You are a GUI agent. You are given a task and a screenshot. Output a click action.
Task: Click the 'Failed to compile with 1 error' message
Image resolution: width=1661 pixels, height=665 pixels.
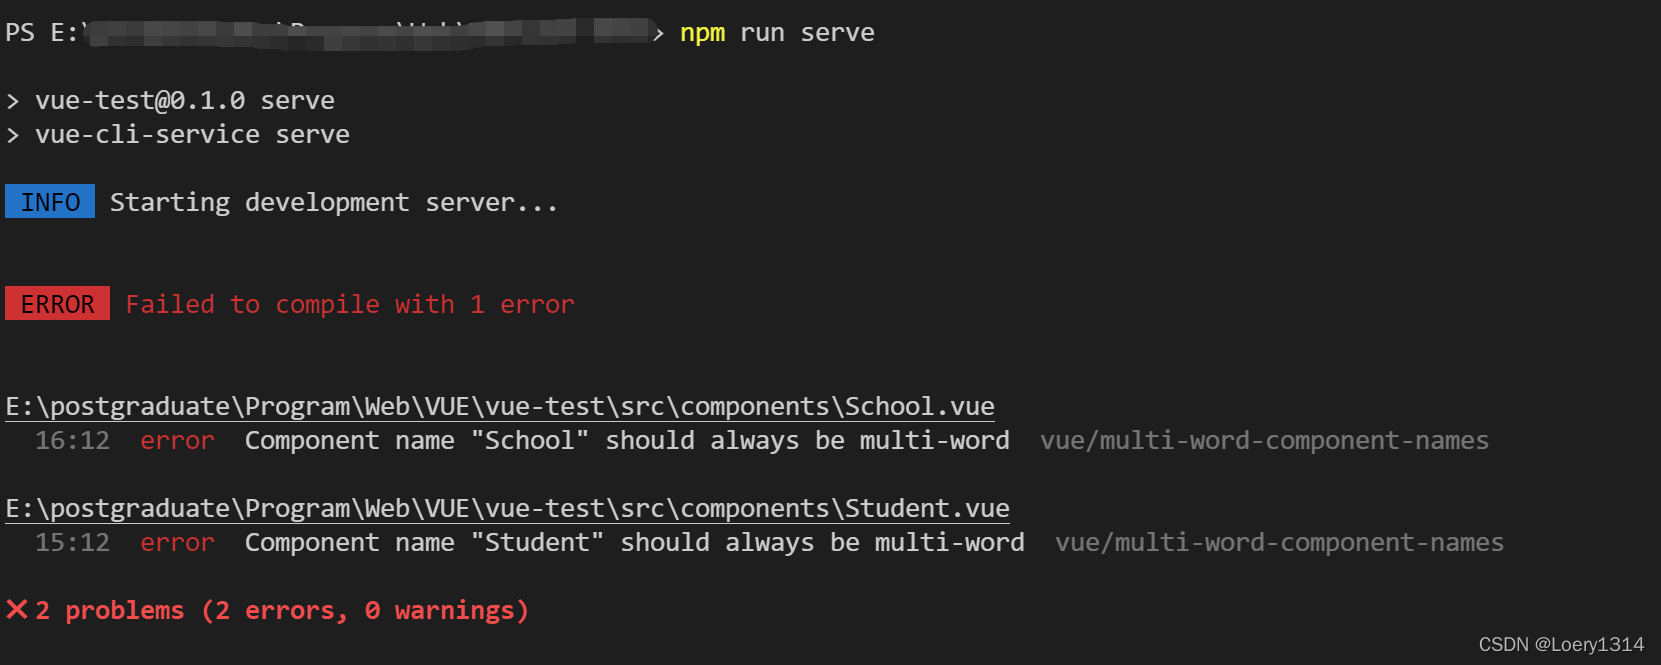click(350, 304)
